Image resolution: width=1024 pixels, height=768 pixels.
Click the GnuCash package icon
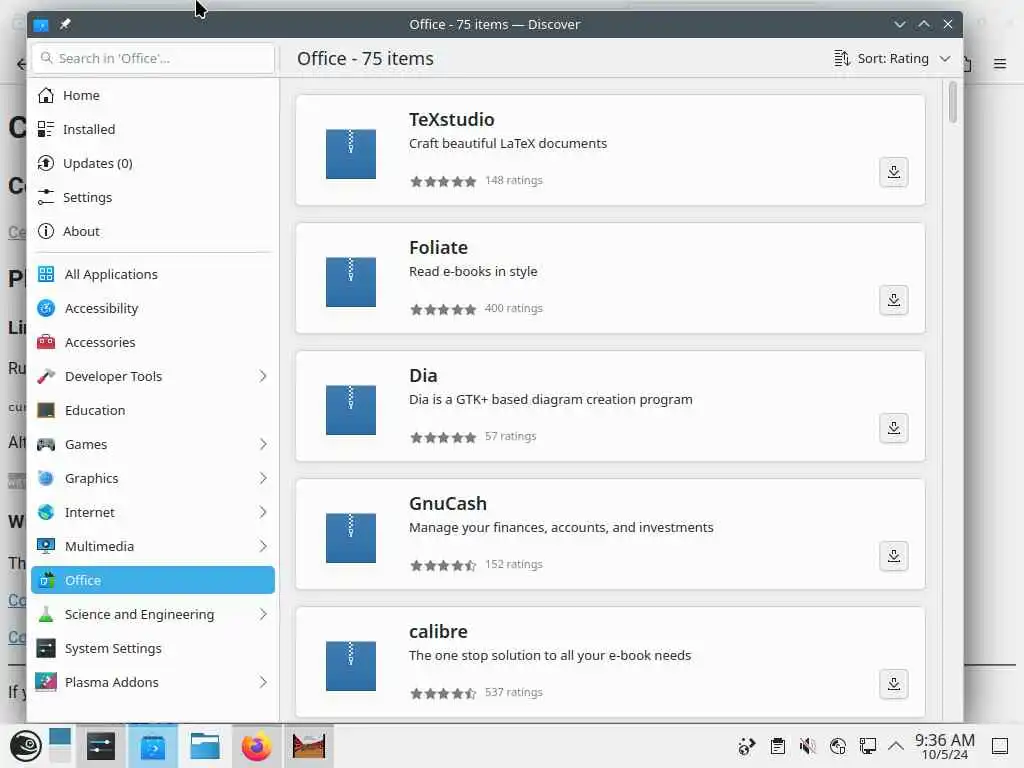[x=351, y=538]
